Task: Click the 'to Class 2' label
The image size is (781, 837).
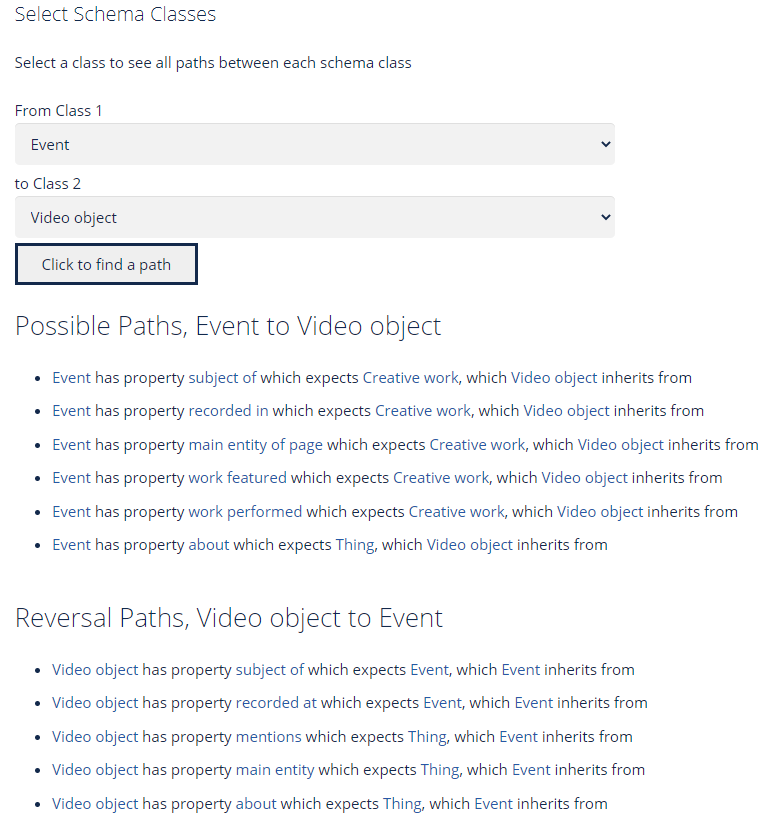Action: click(x=48, y=184)
